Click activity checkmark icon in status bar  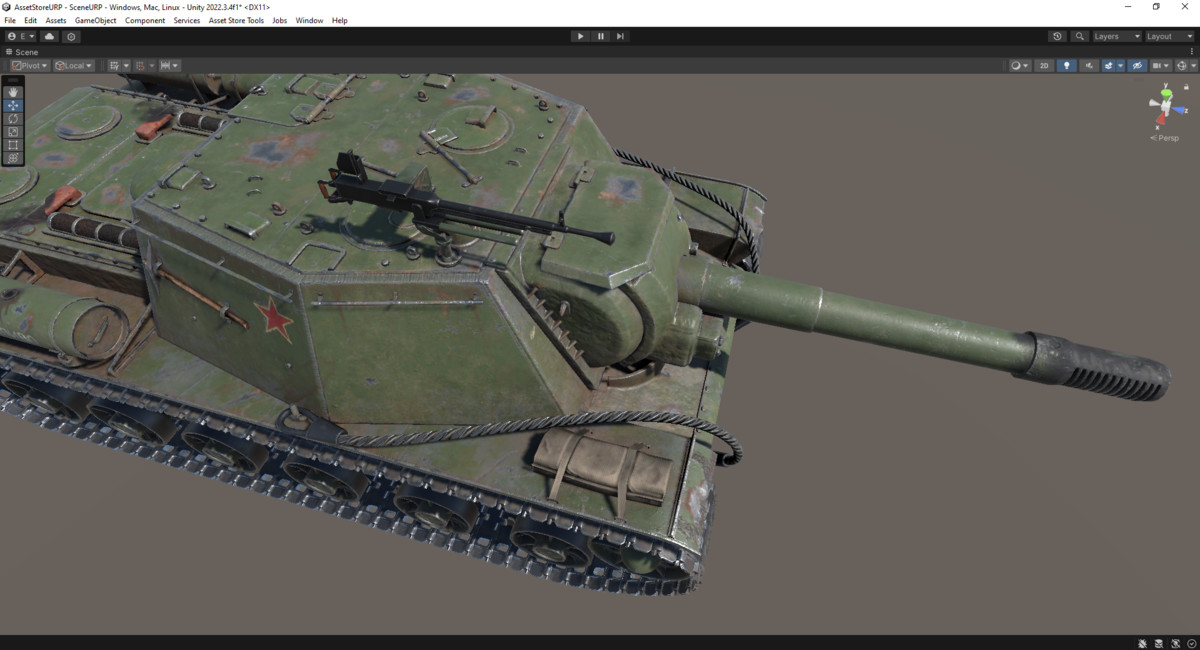tap(1192, 643)
